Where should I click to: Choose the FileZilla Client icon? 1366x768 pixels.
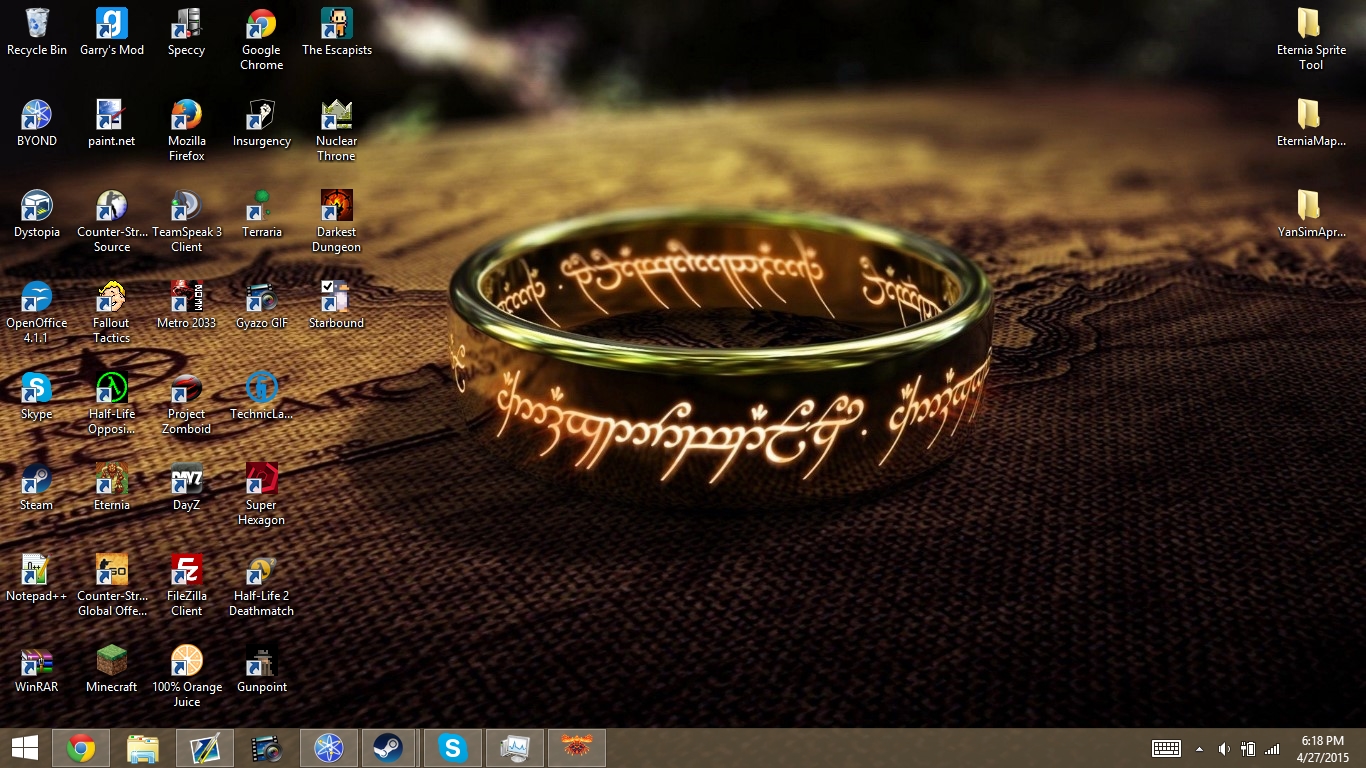tap(186, 586)
